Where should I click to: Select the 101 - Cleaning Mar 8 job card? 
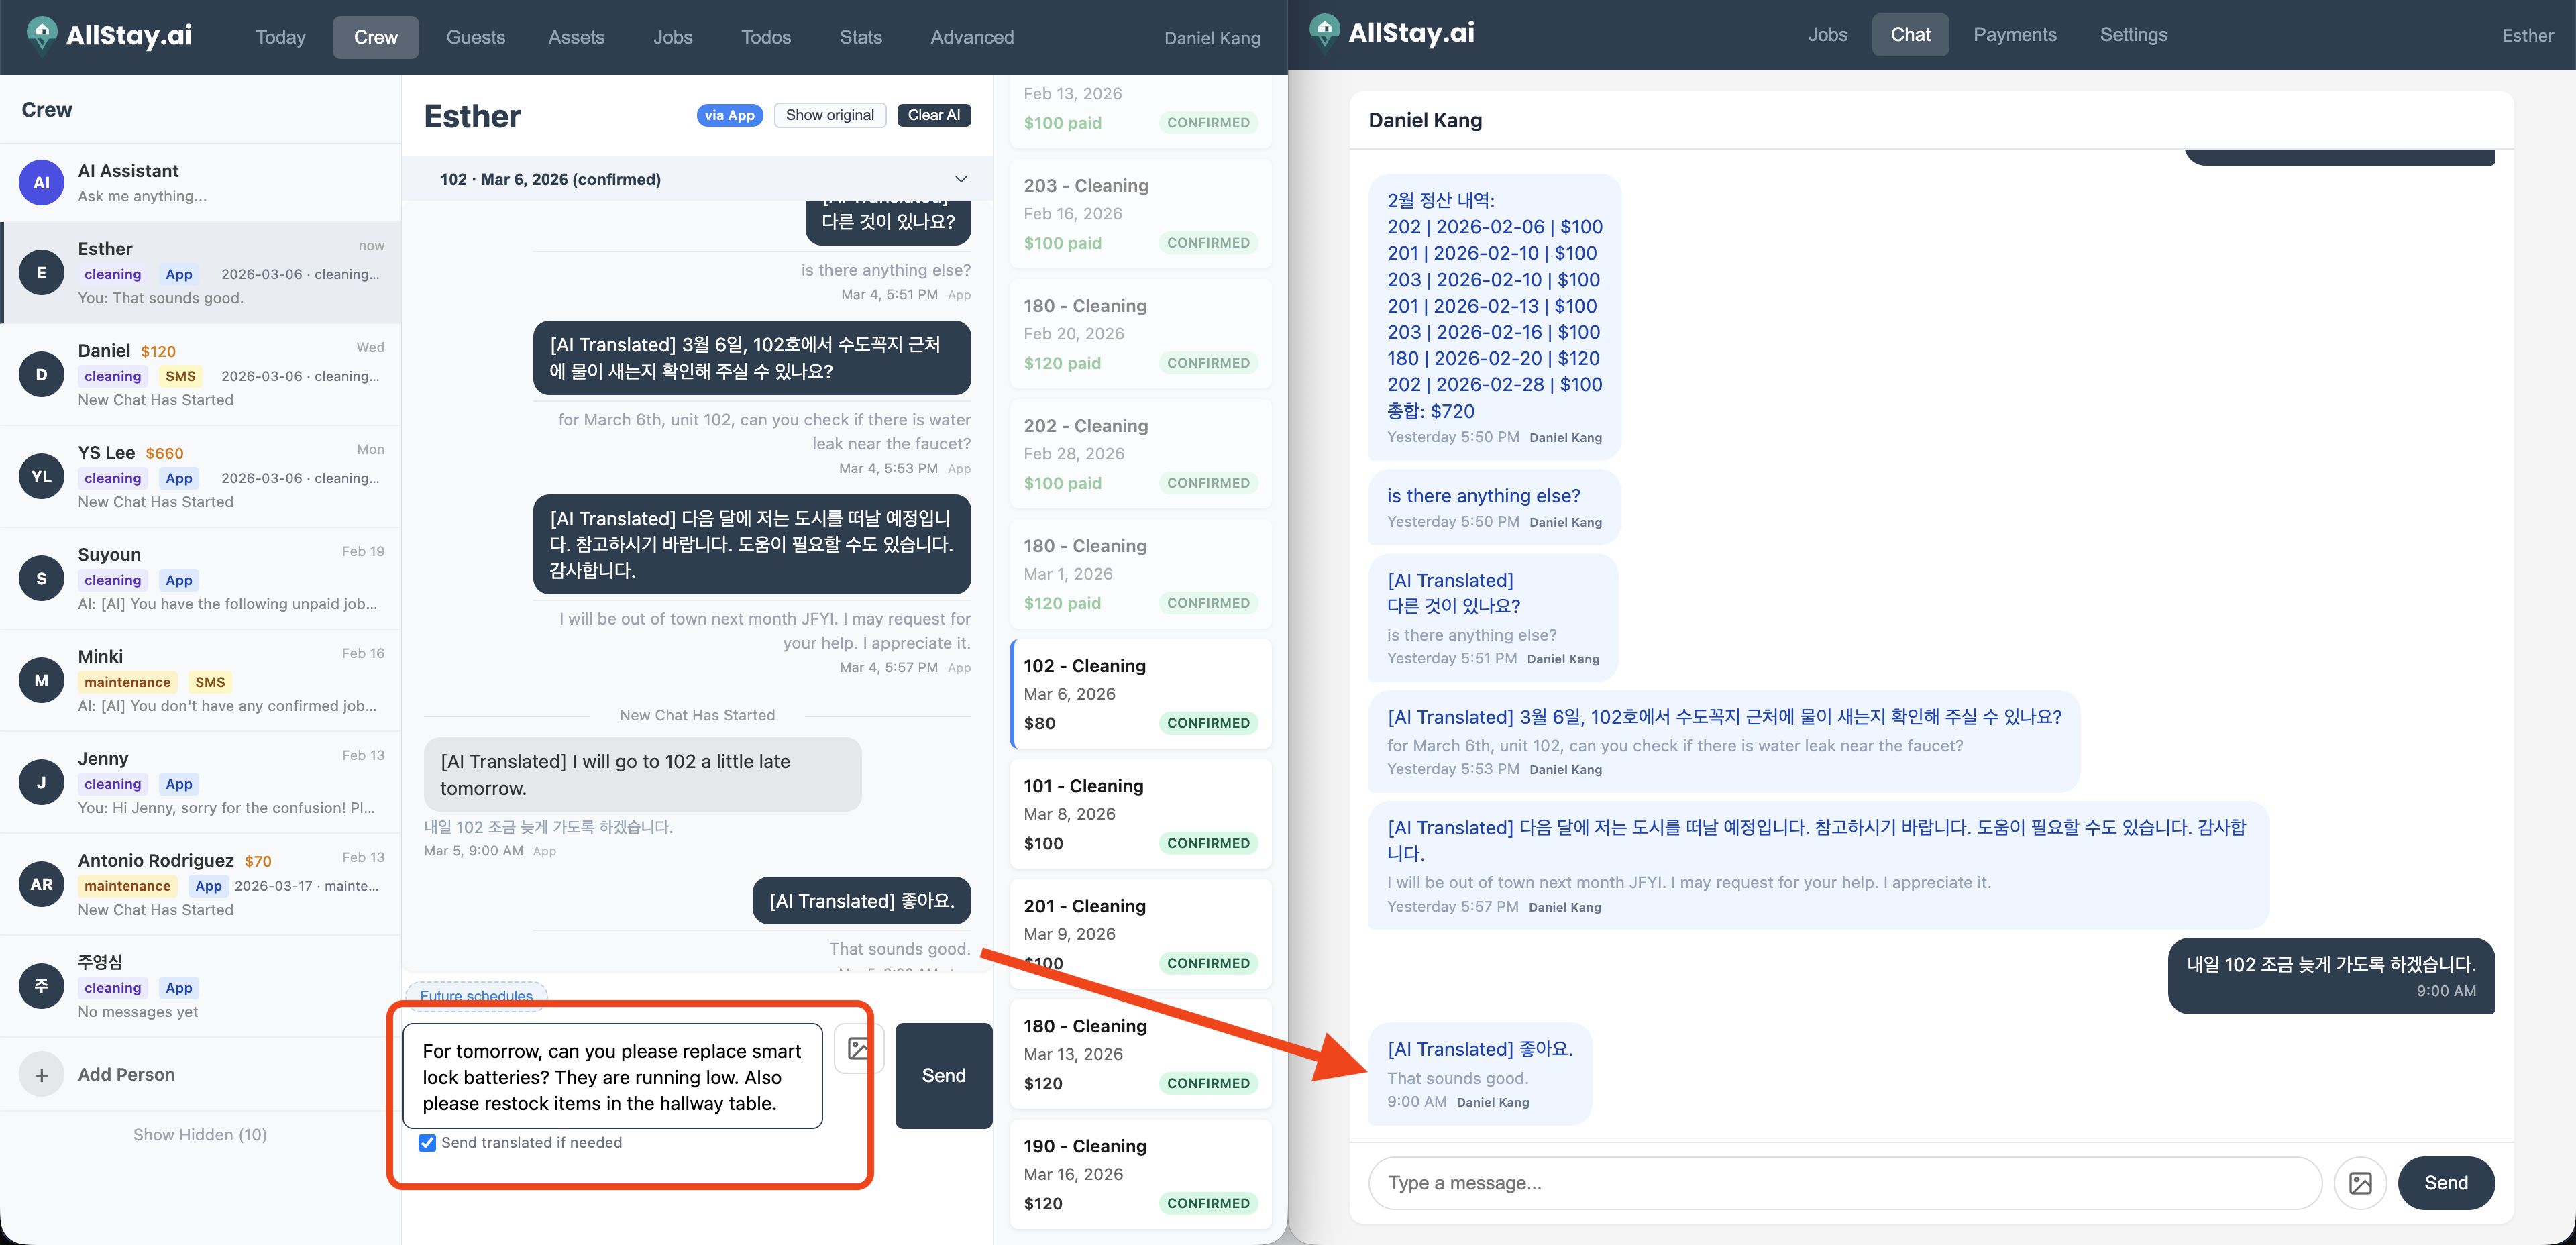click(1140, 814)
